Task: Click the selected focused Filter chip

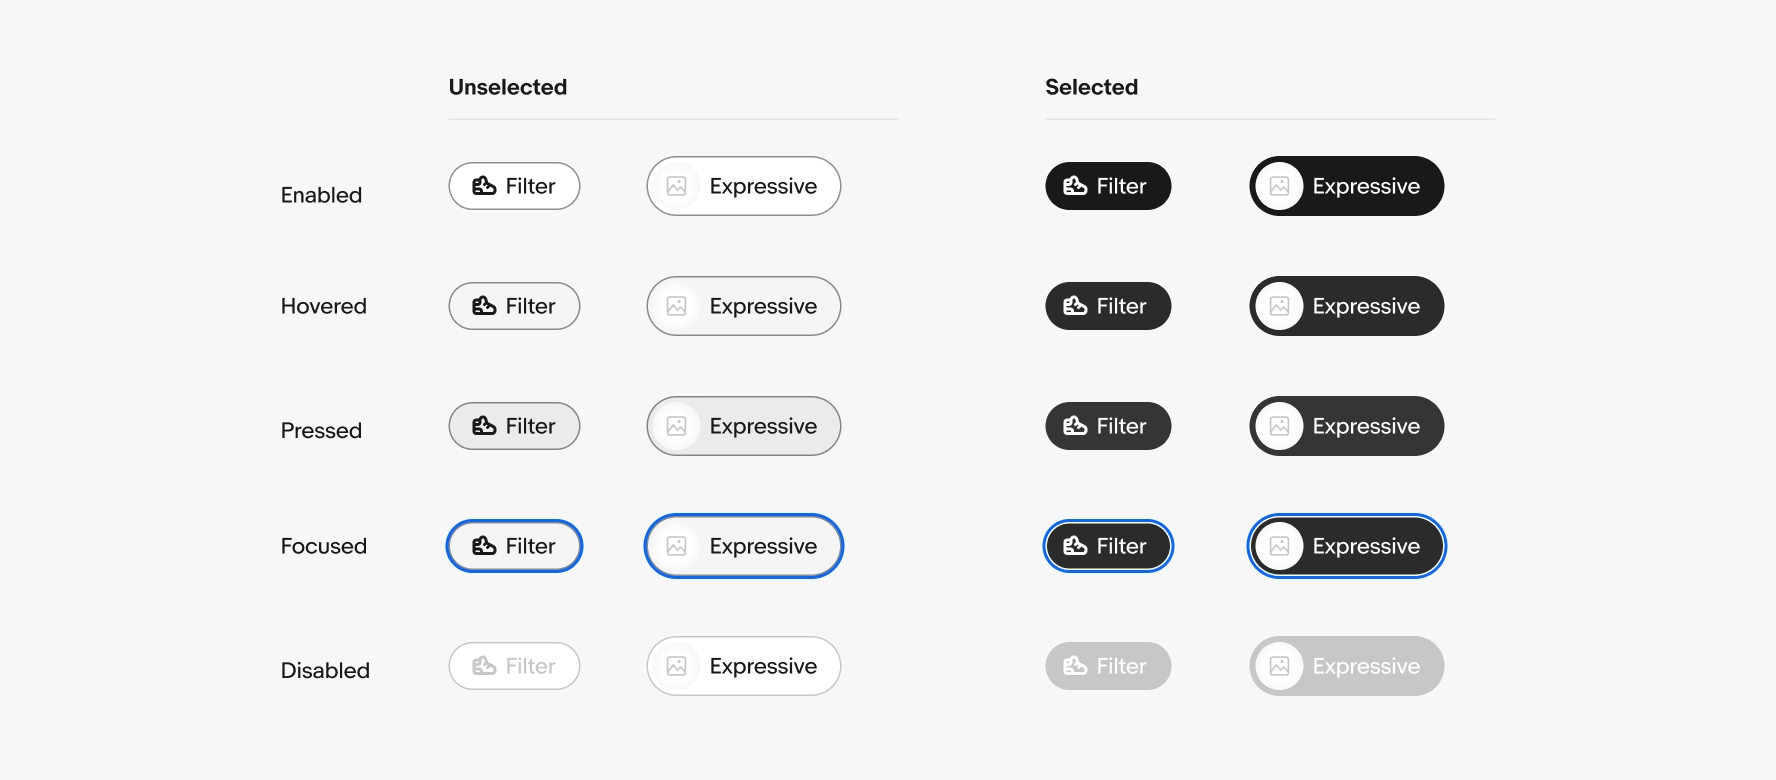Action: coord(1108,546)
